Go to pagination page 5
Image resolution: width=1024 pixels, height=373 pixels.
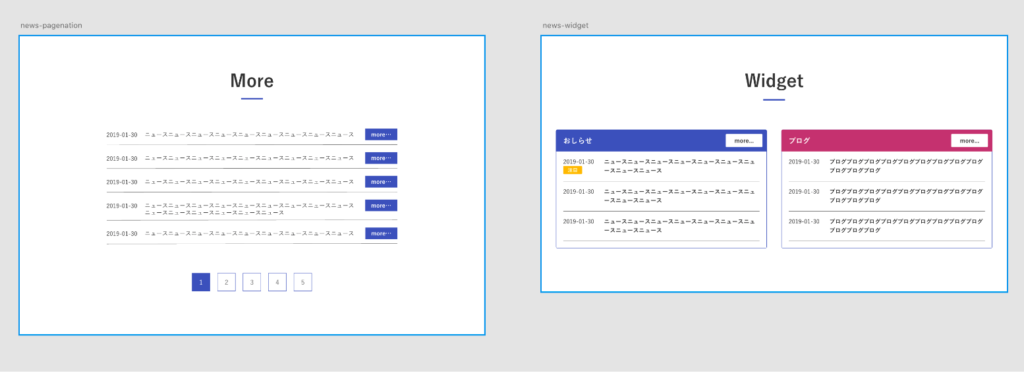(302, 282)
